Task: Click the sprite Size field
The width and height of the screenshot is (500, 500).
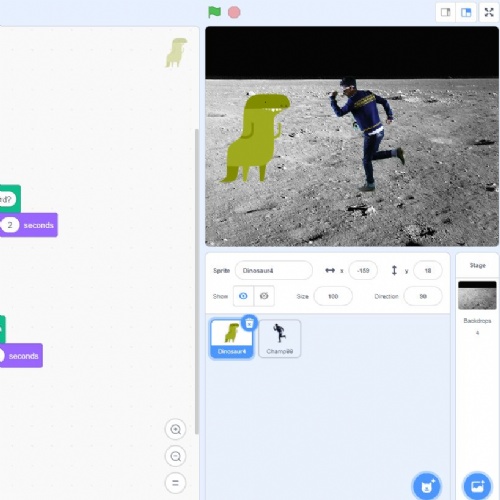Action: 333,296
